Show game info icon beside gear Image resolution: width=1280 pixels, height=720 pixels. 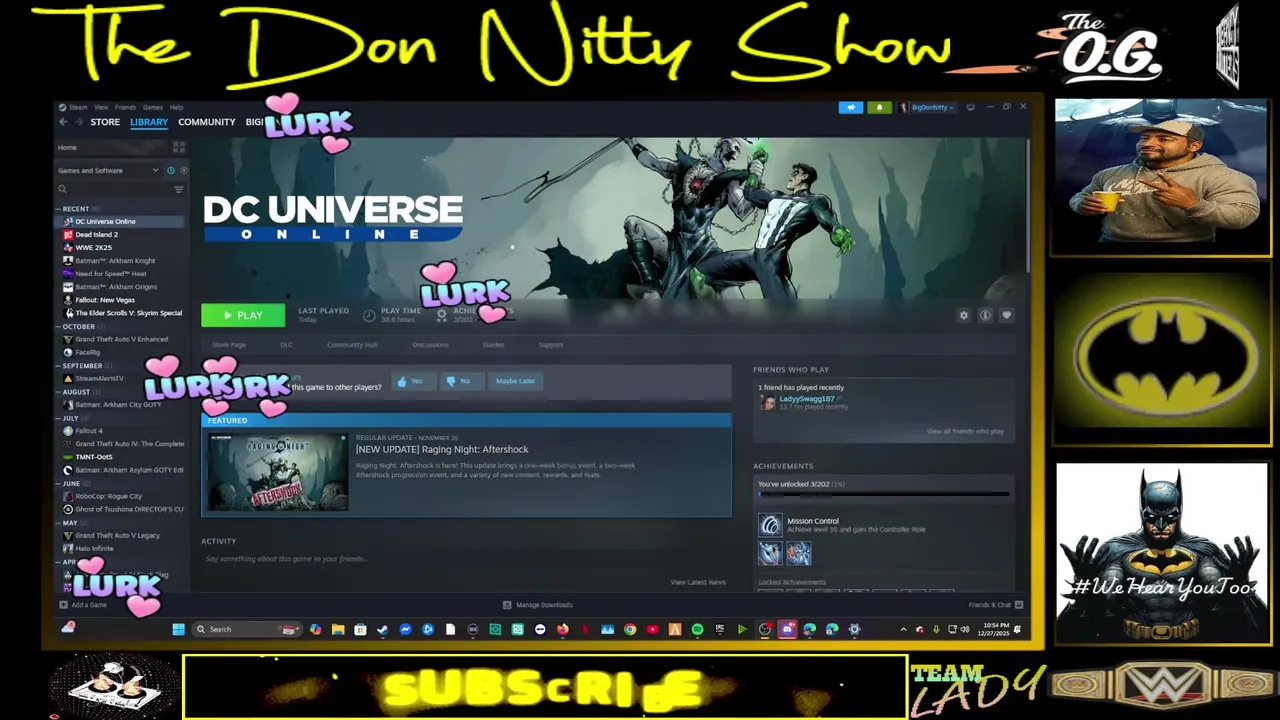[985, 315]
